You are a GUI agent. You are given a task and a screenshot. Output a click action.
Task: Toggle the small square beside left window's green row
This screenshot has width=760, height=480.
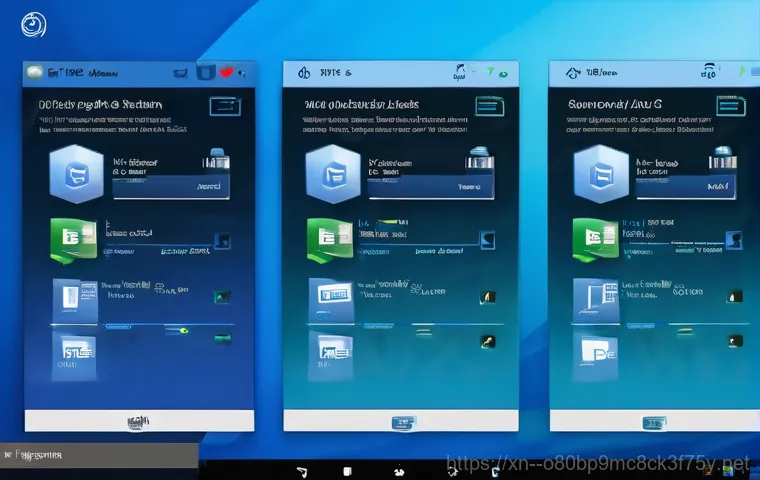[x=223, y=241]
